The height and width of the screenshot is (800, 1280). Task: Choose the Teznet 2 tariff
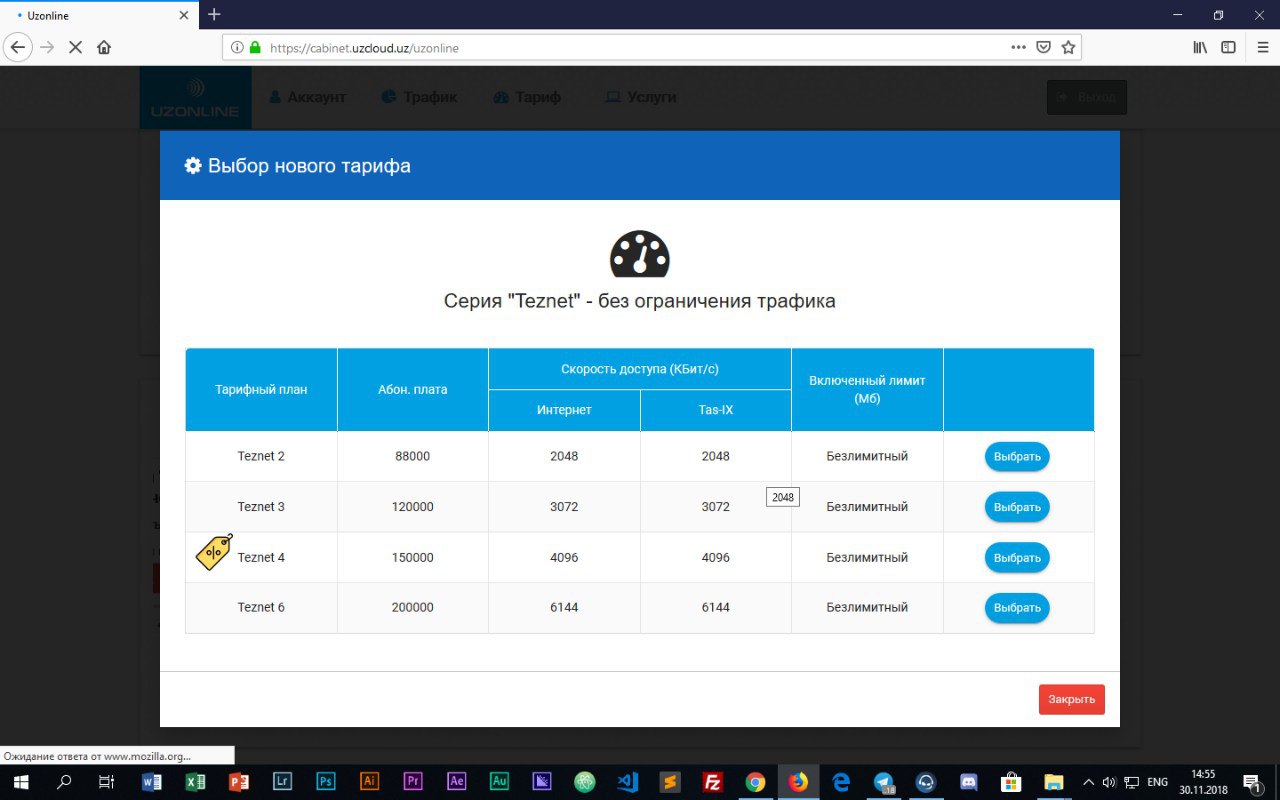[x=1017, y=456]
